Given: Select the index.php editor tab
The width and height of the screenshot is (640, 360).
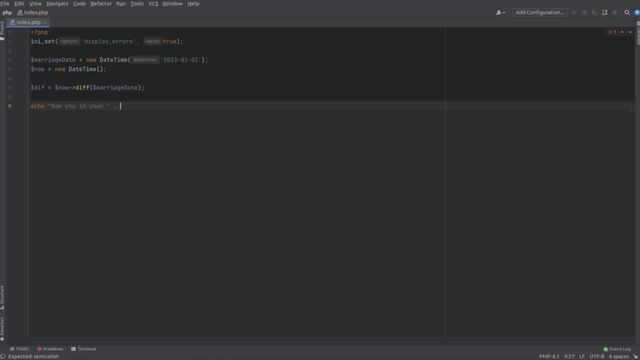Looking at the screenshot, I should click(28, 22).
